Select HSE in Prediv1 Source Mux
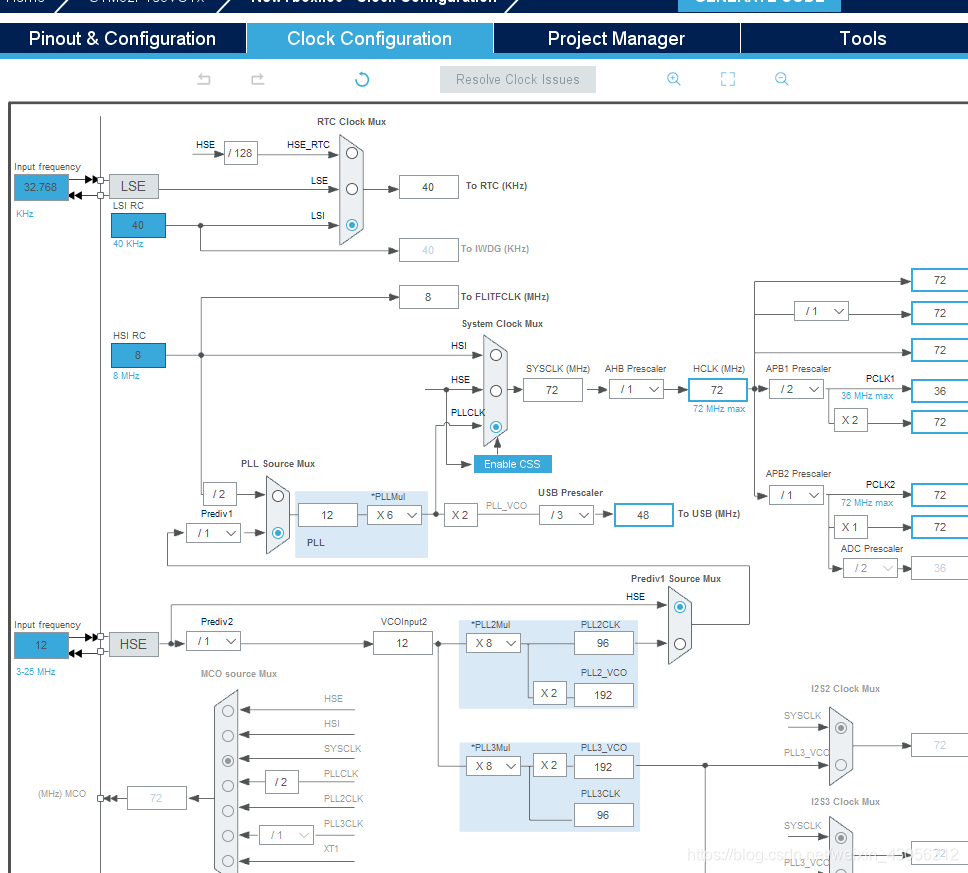This screenshot has height=873, width=968. click(680, 607)
